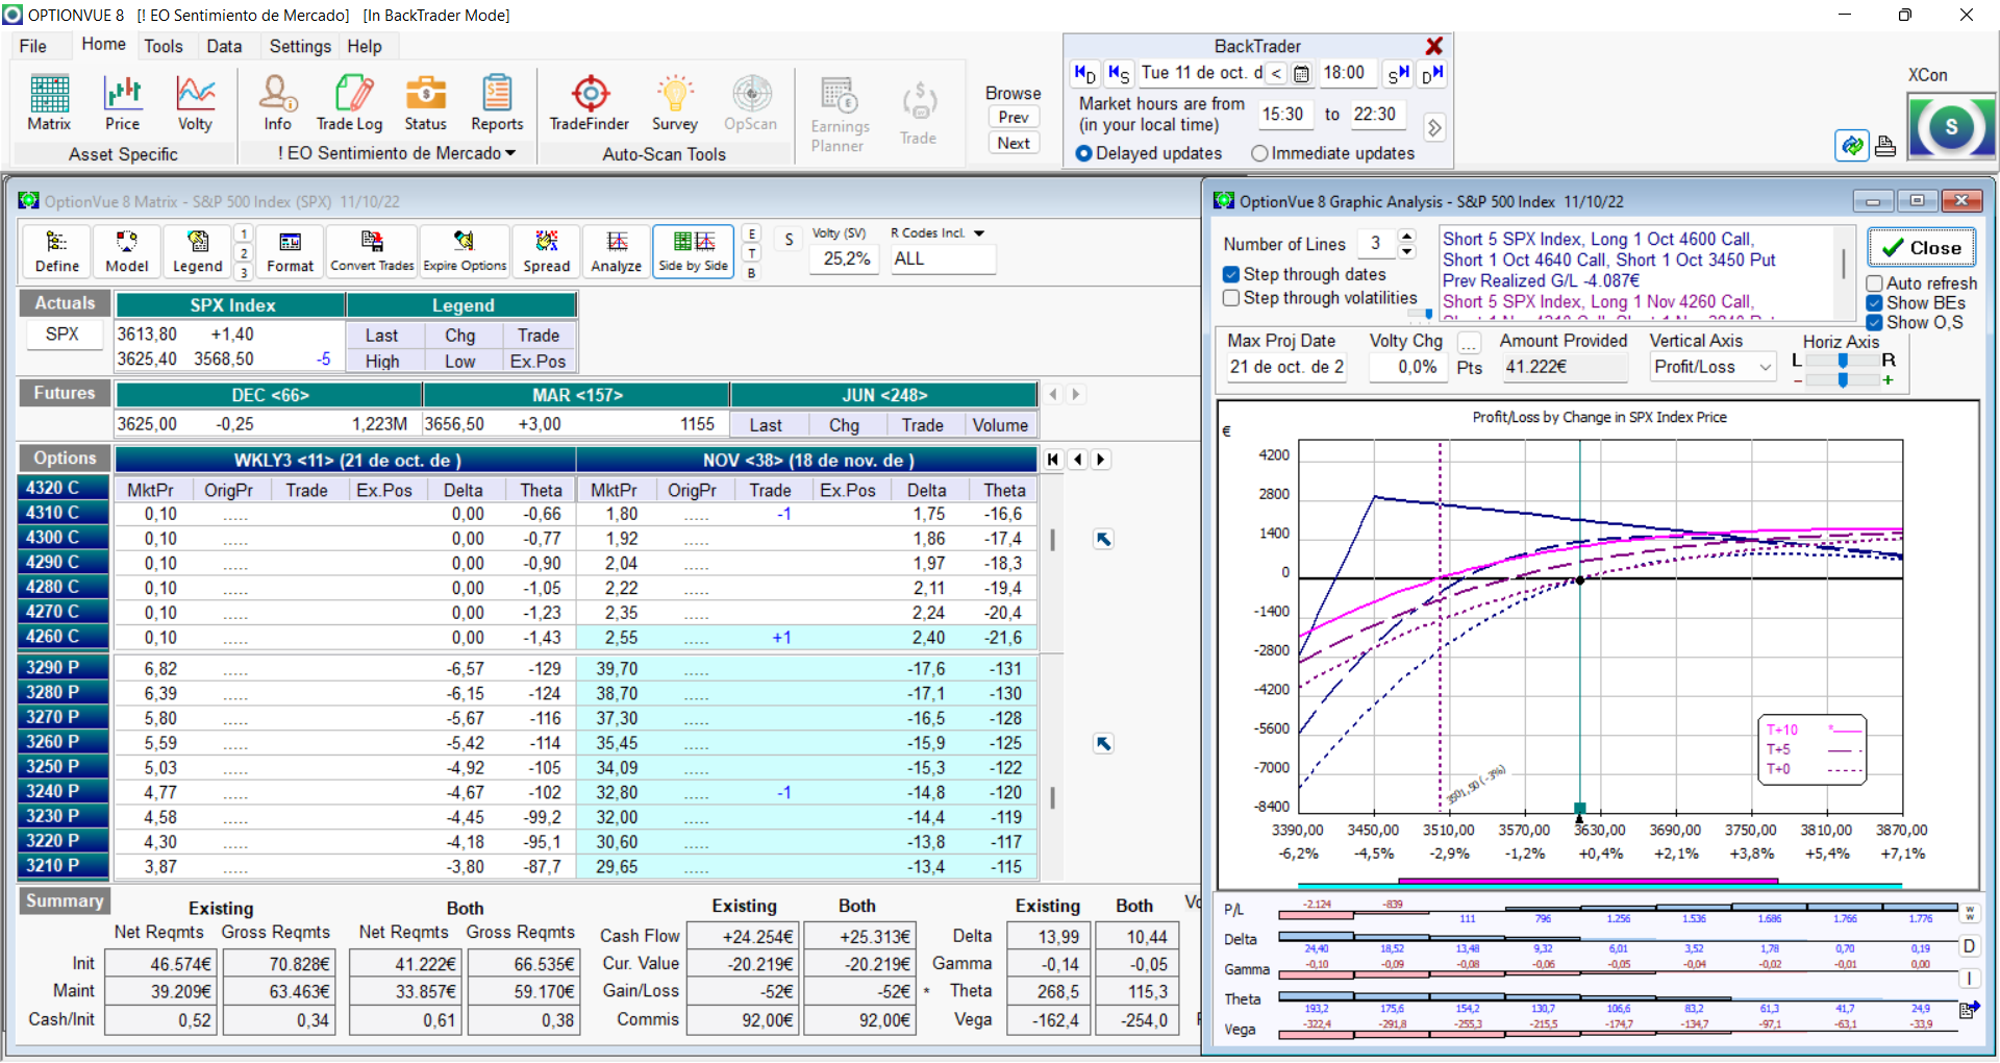
Task: Open the Matrix tool in ribbon
Action: (x=49, y=103)
